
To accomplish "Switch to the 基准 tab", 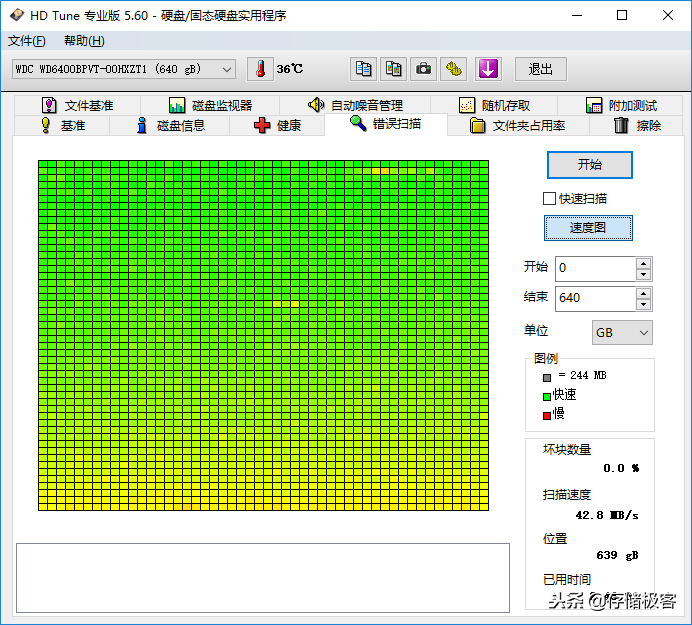I will click(x=62, y=126).
